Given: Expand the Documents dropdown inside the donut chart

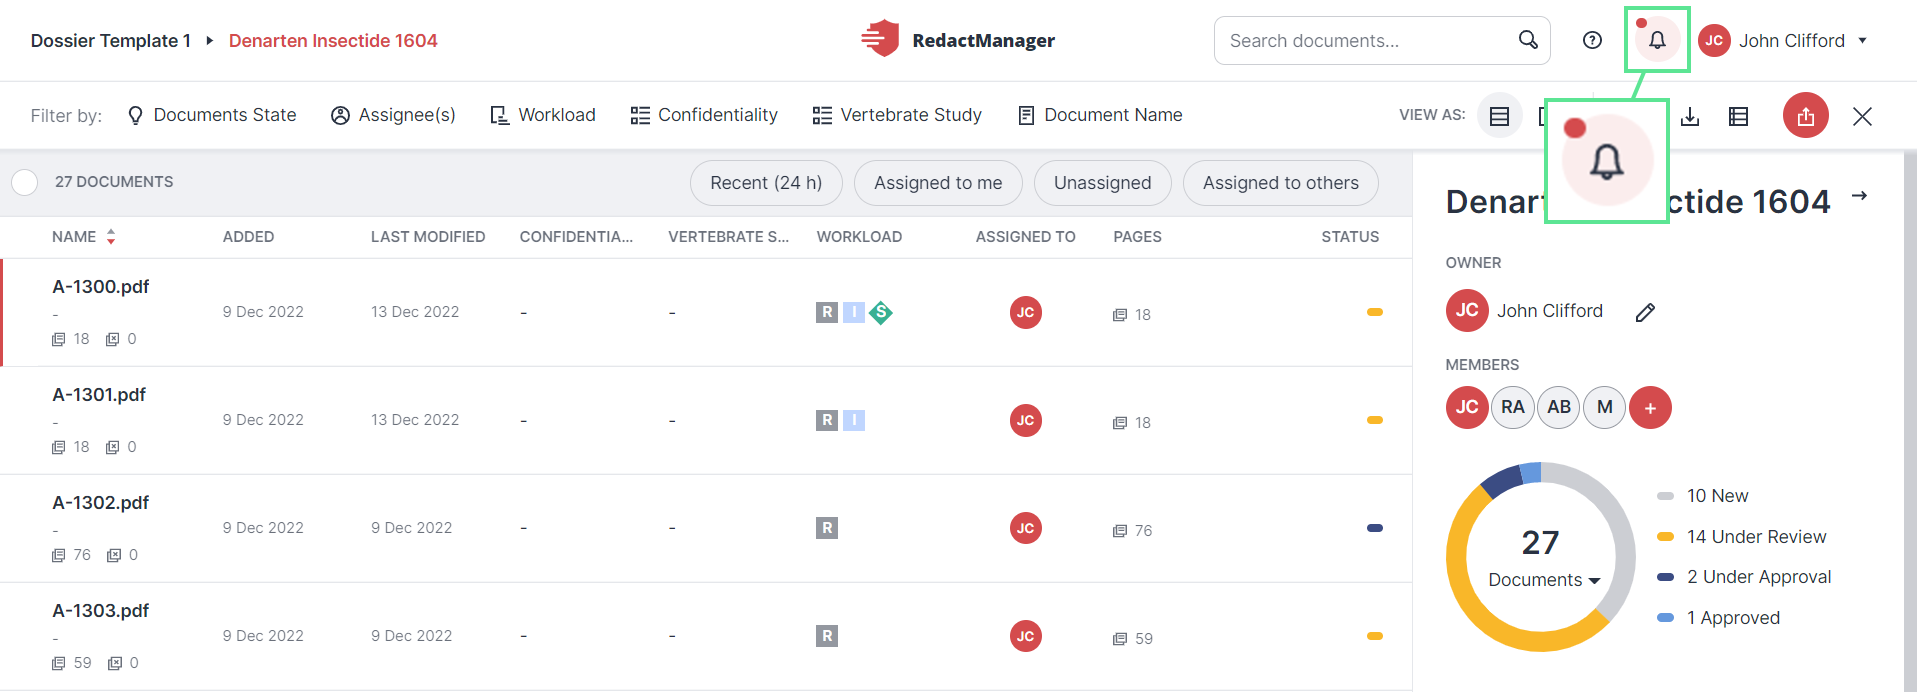Looking at the screenshot, I should (1544, 580).
